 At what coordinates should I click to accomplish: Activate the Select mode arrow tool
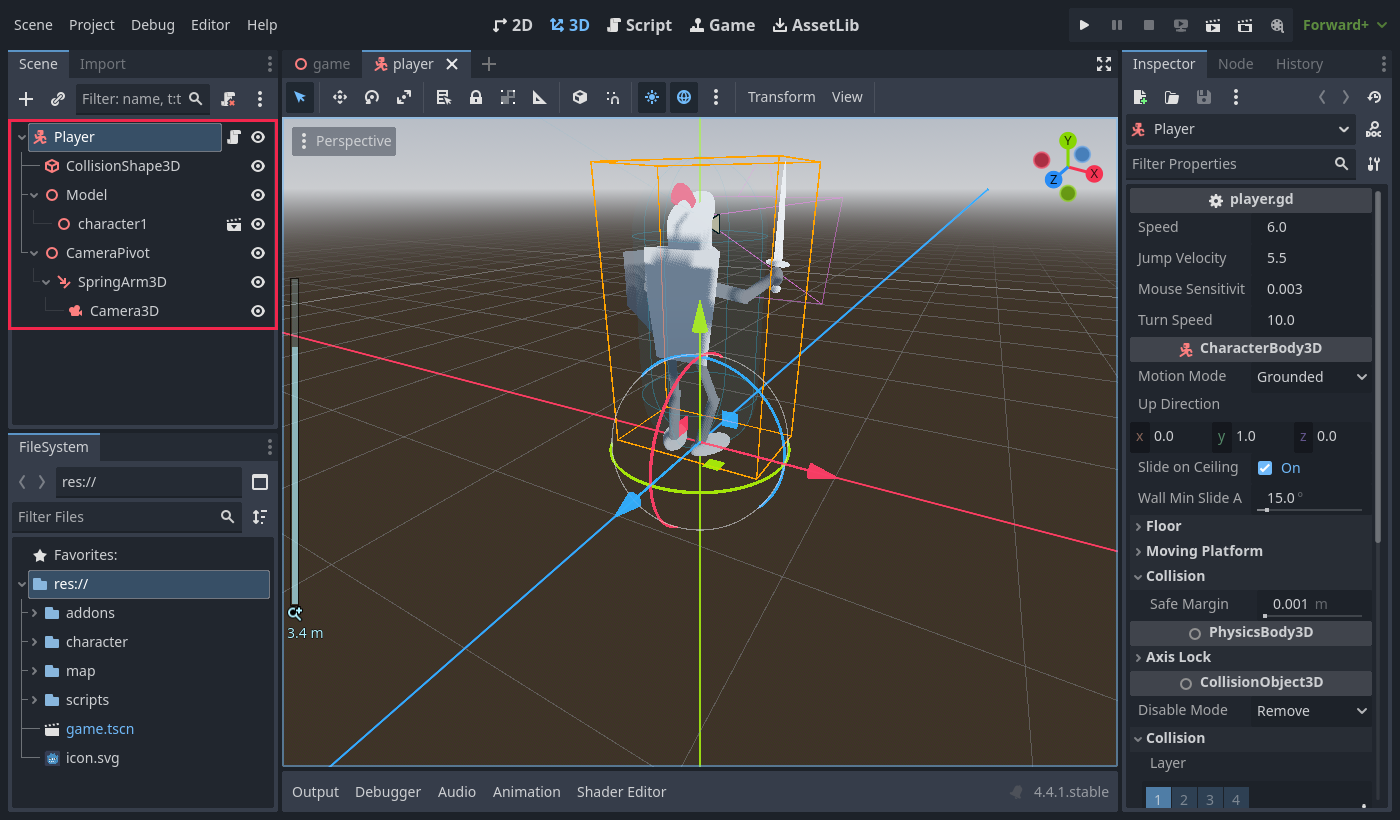click(300, 97)
